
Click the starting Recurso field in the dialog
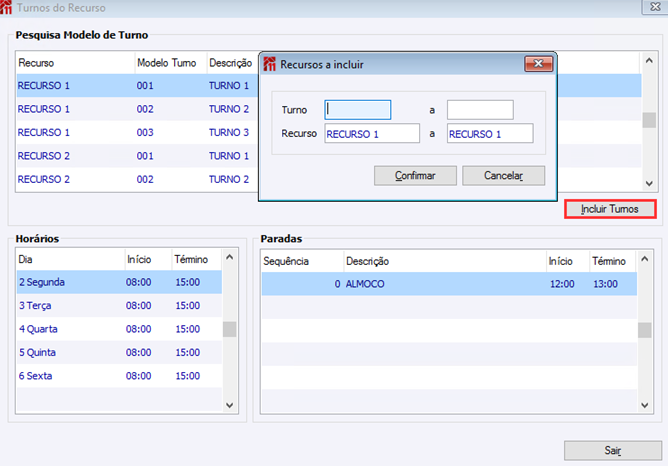tap(372, 134)
